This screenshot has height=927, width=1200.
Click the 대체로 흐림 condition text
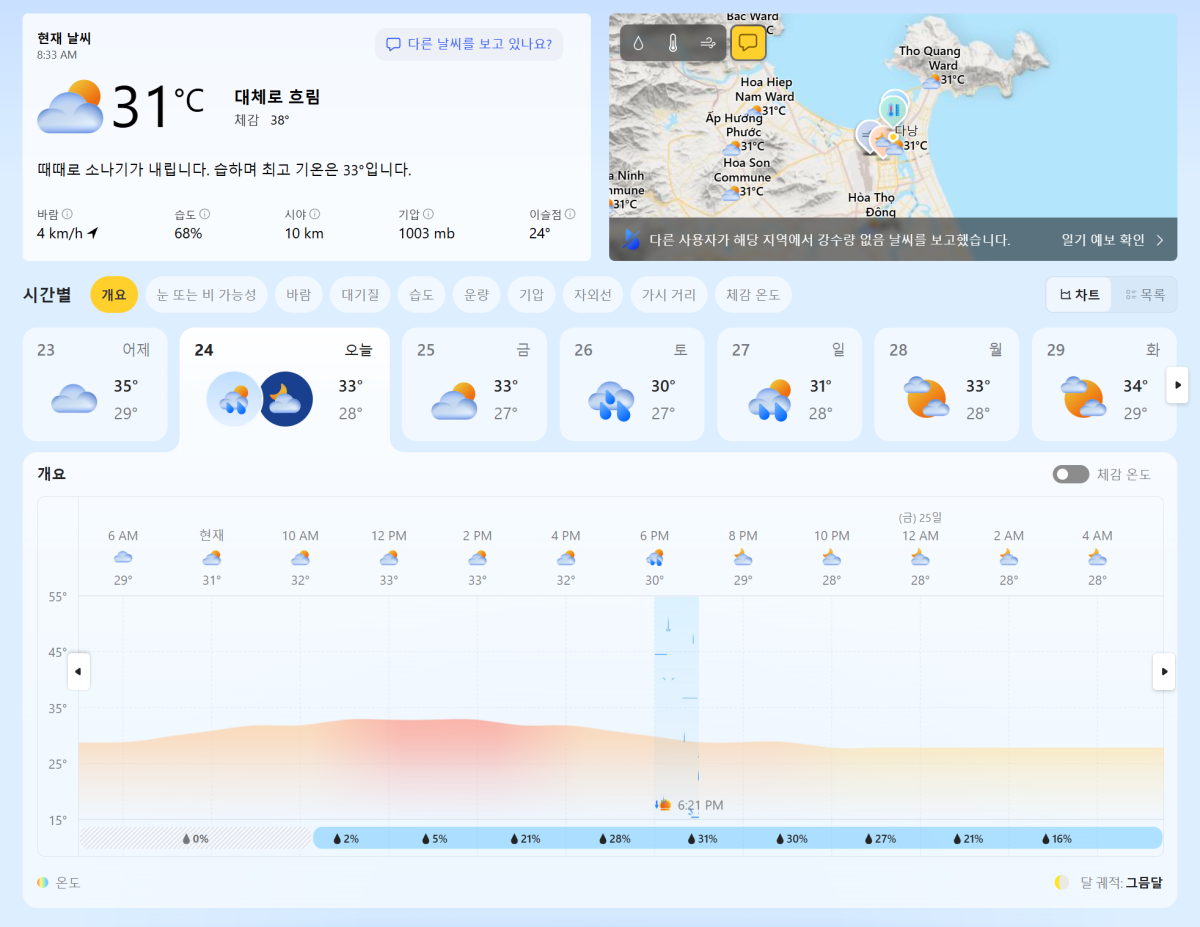pyautogui.click(x=277, y=97)
